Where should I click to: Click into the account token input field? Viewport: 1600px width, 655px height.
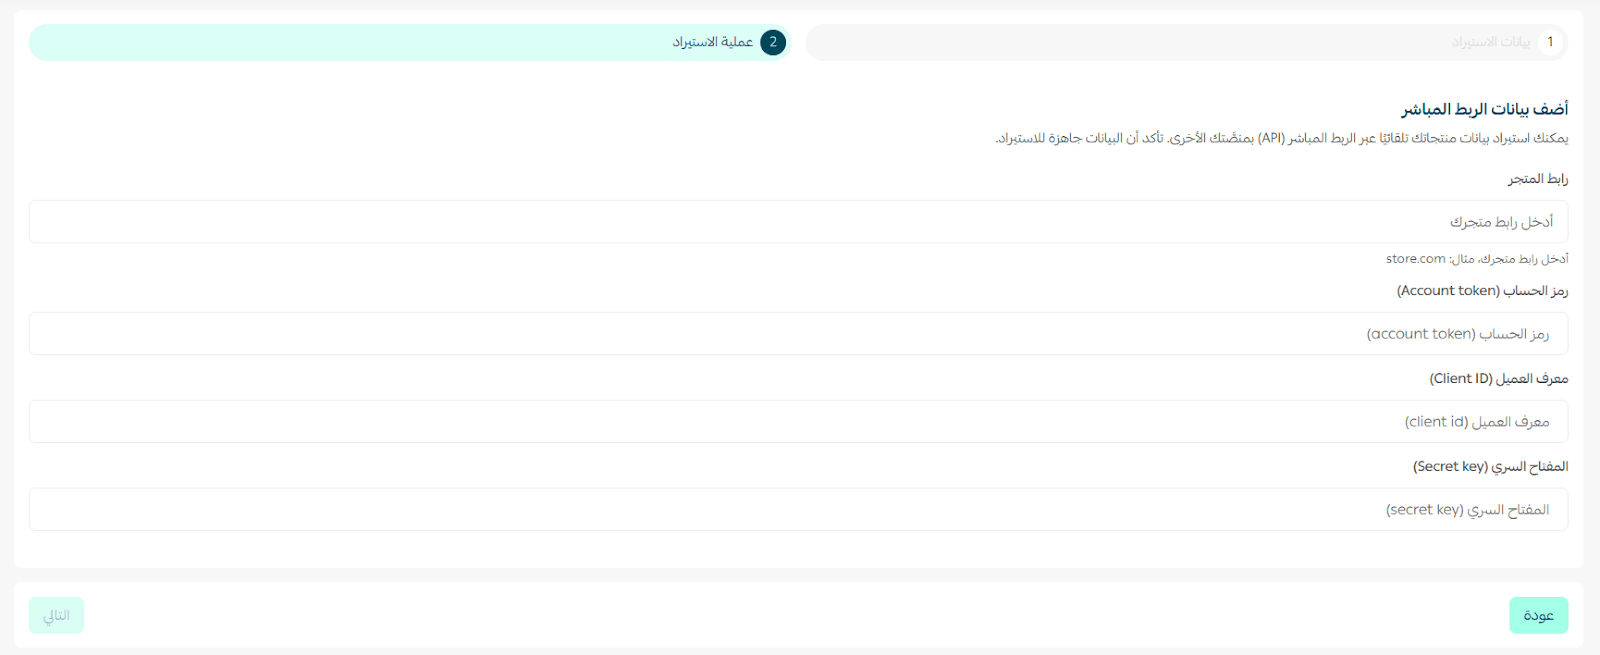coord(798,333)
